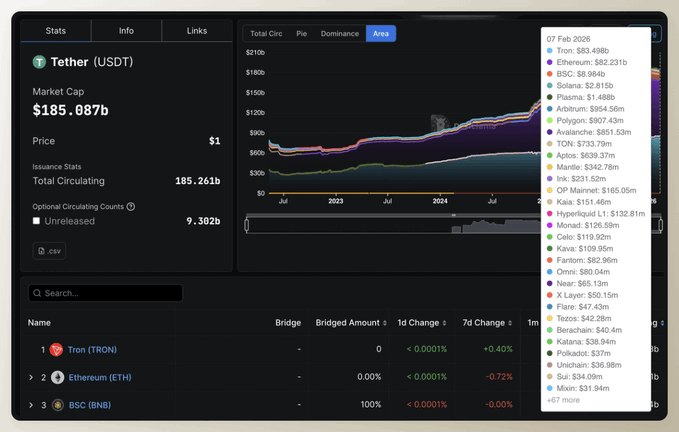Switch to the Info tab
The image size is (679, 432).
126,31
